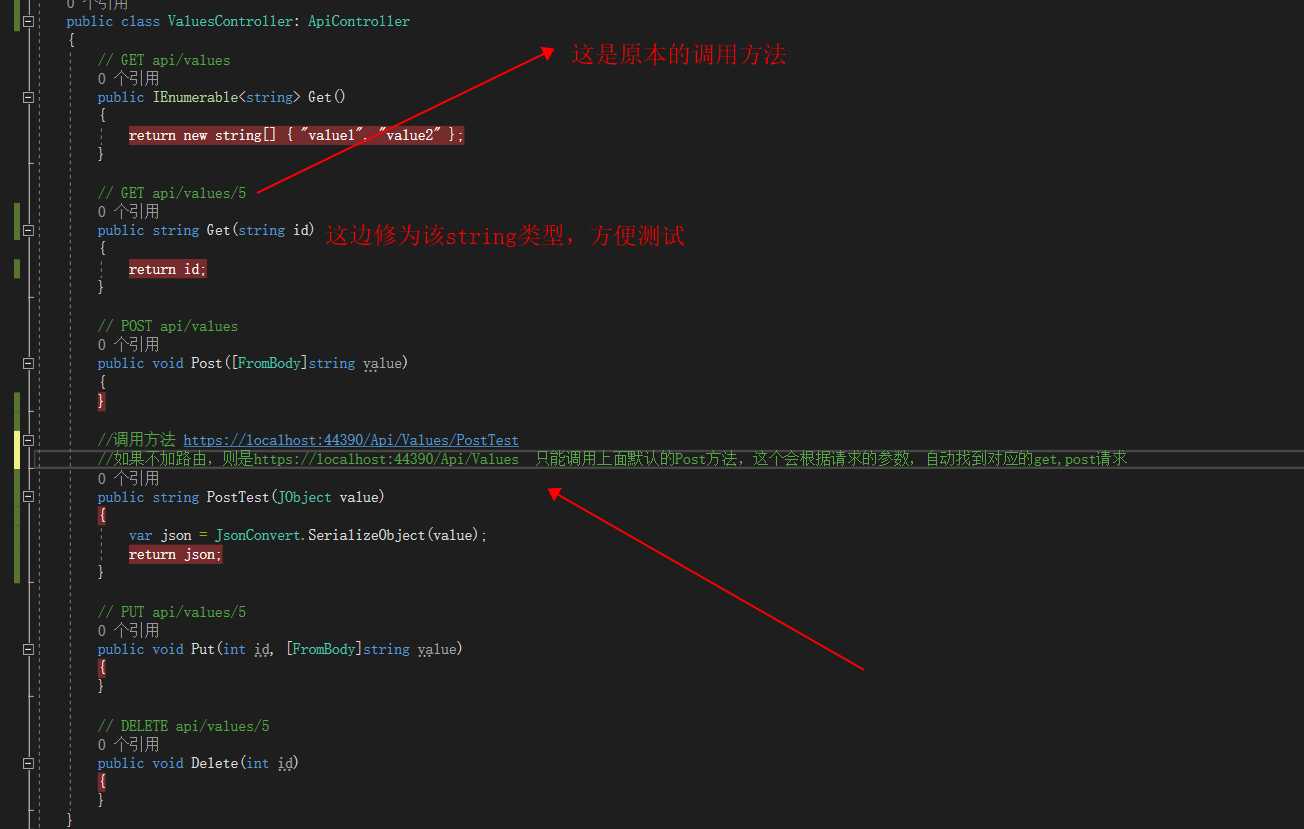Show references above IEnumerable<string> Get()
1304x829 pixels.
128,78
